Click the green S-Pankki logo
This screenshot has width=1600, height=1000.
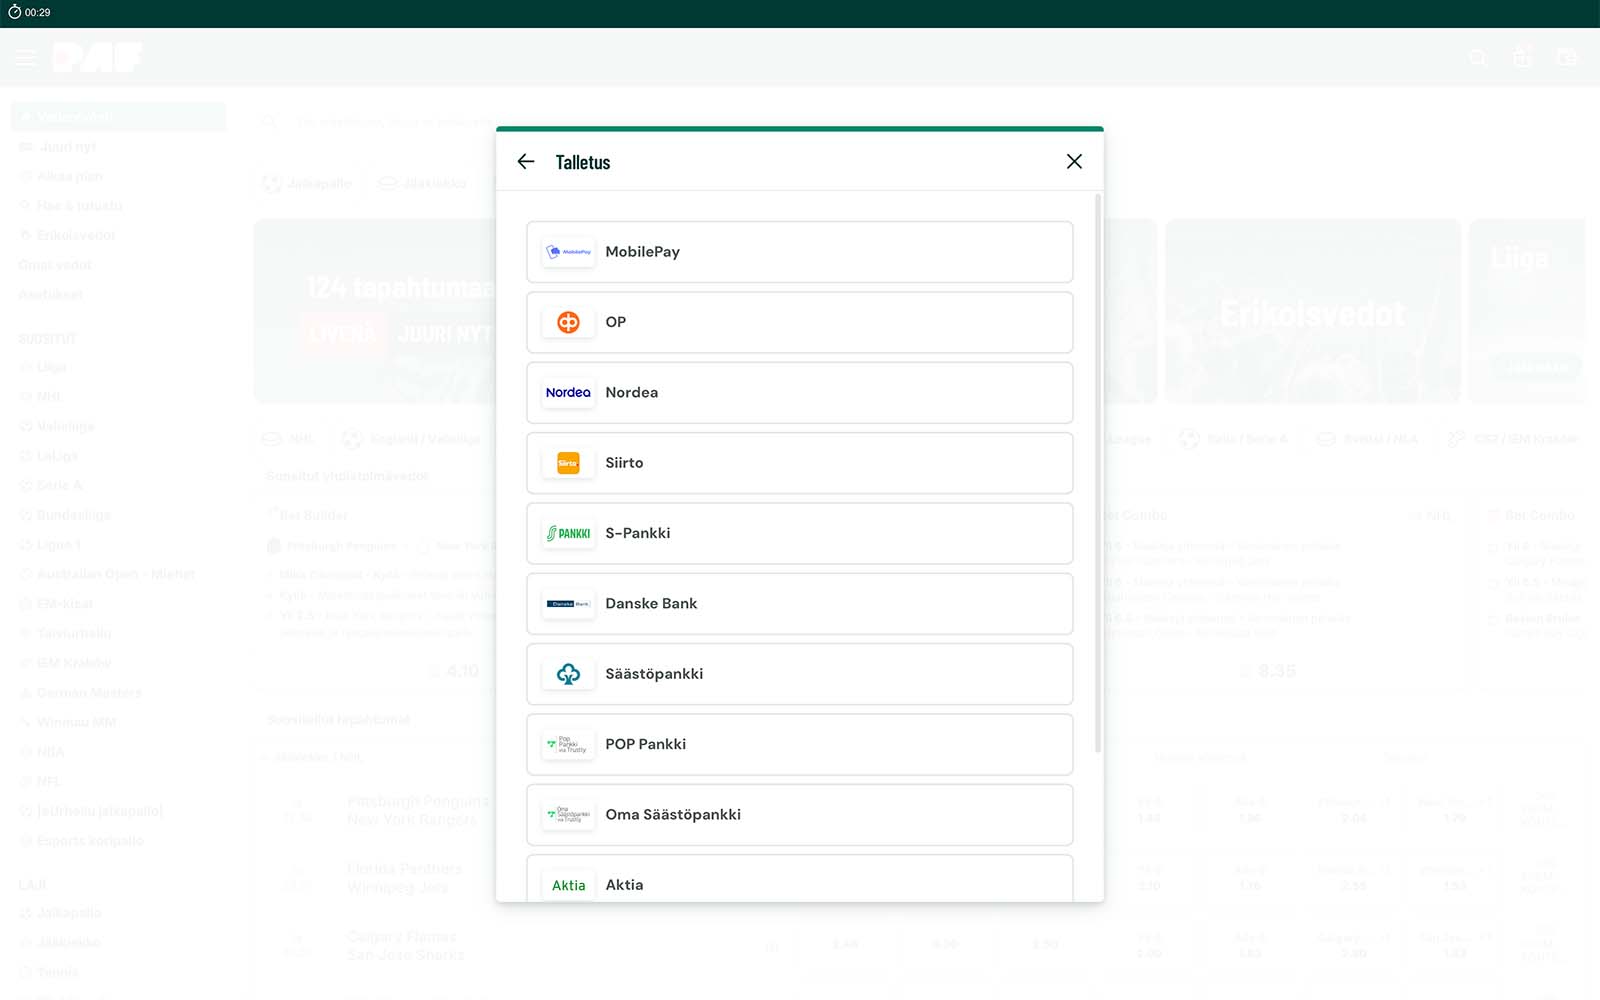tap(568, 533)
